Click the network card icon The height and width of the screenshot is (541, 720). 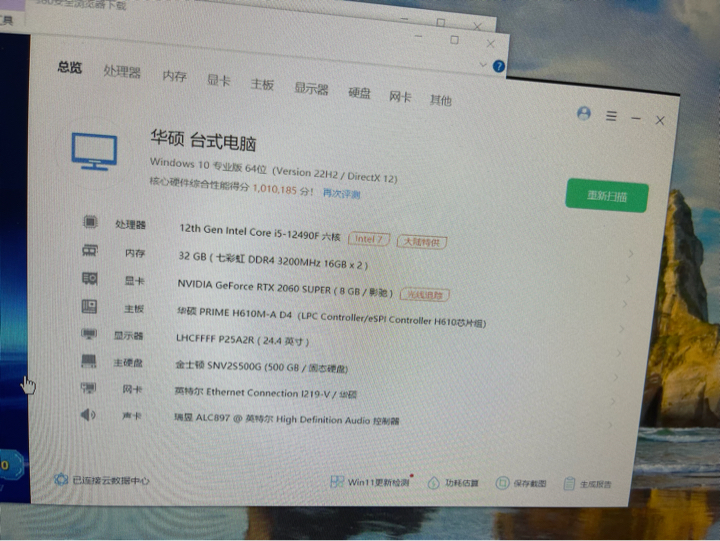click(x=89, y=388)
